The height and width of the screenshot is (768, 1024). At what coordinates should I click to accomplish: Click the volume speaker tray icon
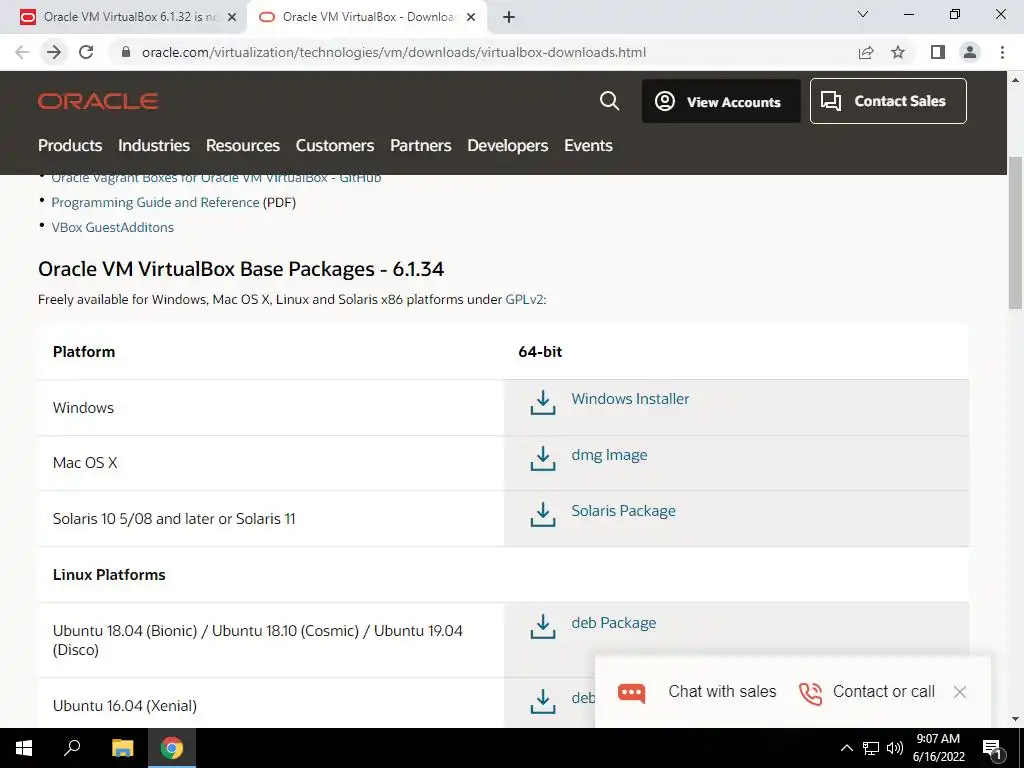895,748
